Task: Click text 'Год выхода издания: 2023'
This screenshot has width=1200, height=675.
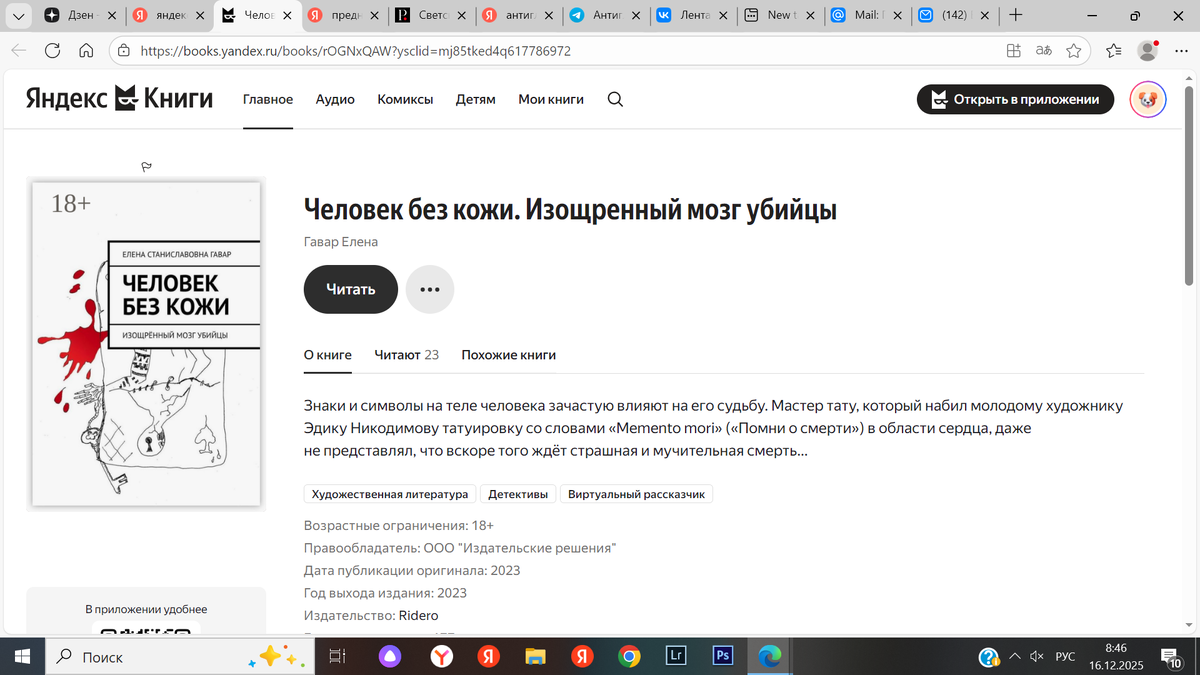Action: (385, 592)
